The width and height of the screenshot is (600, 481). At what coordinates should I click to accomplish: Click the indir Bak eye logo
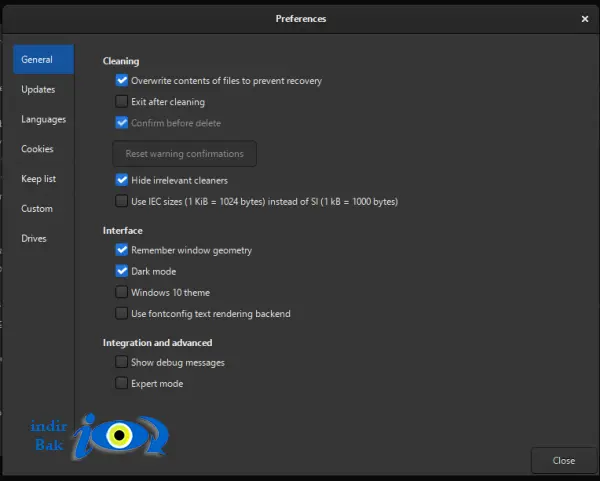(99, 436)
